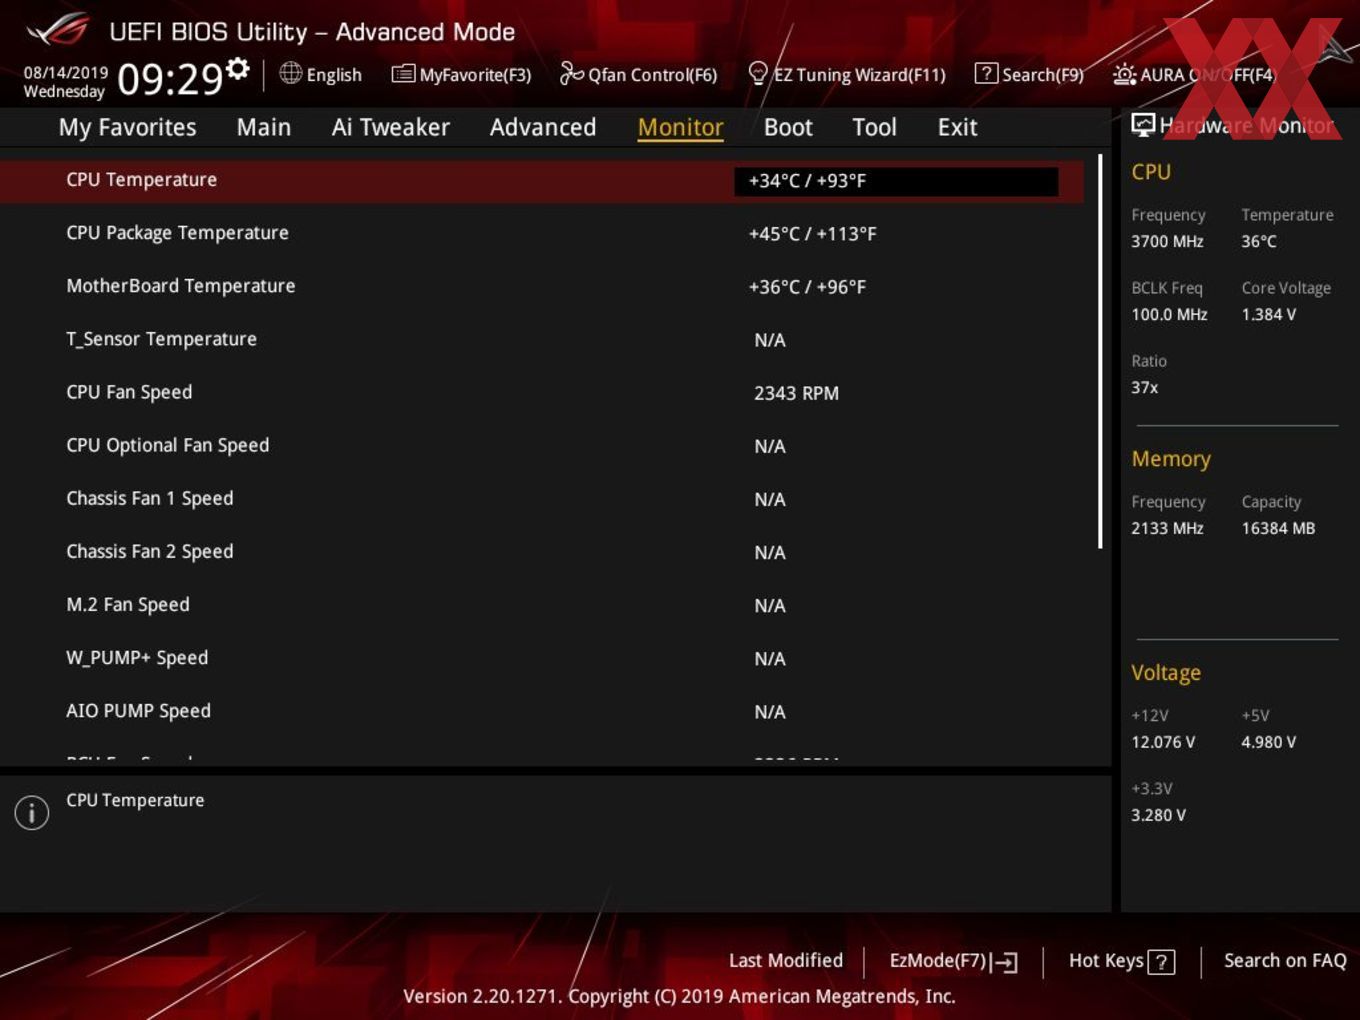Viewport: 1360px width, 1020px height.
Task: Click the 37x ratio value
Action: pos(1144,387)
